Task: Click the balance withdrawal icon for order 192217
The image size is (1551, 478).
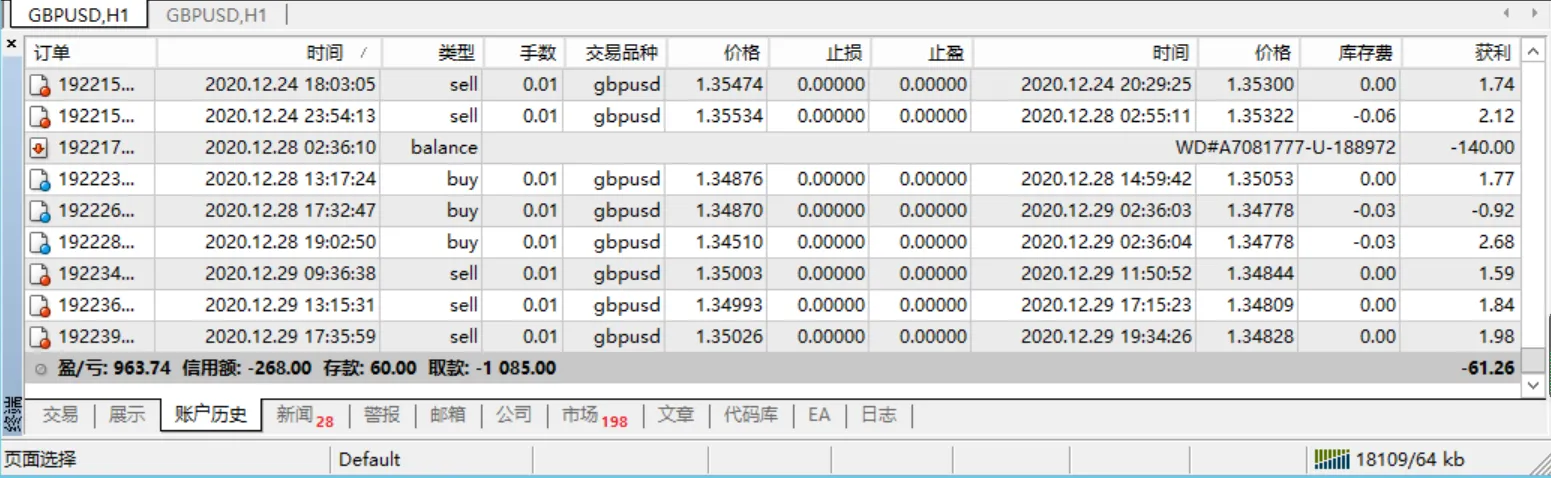Action: coord(41,148)
